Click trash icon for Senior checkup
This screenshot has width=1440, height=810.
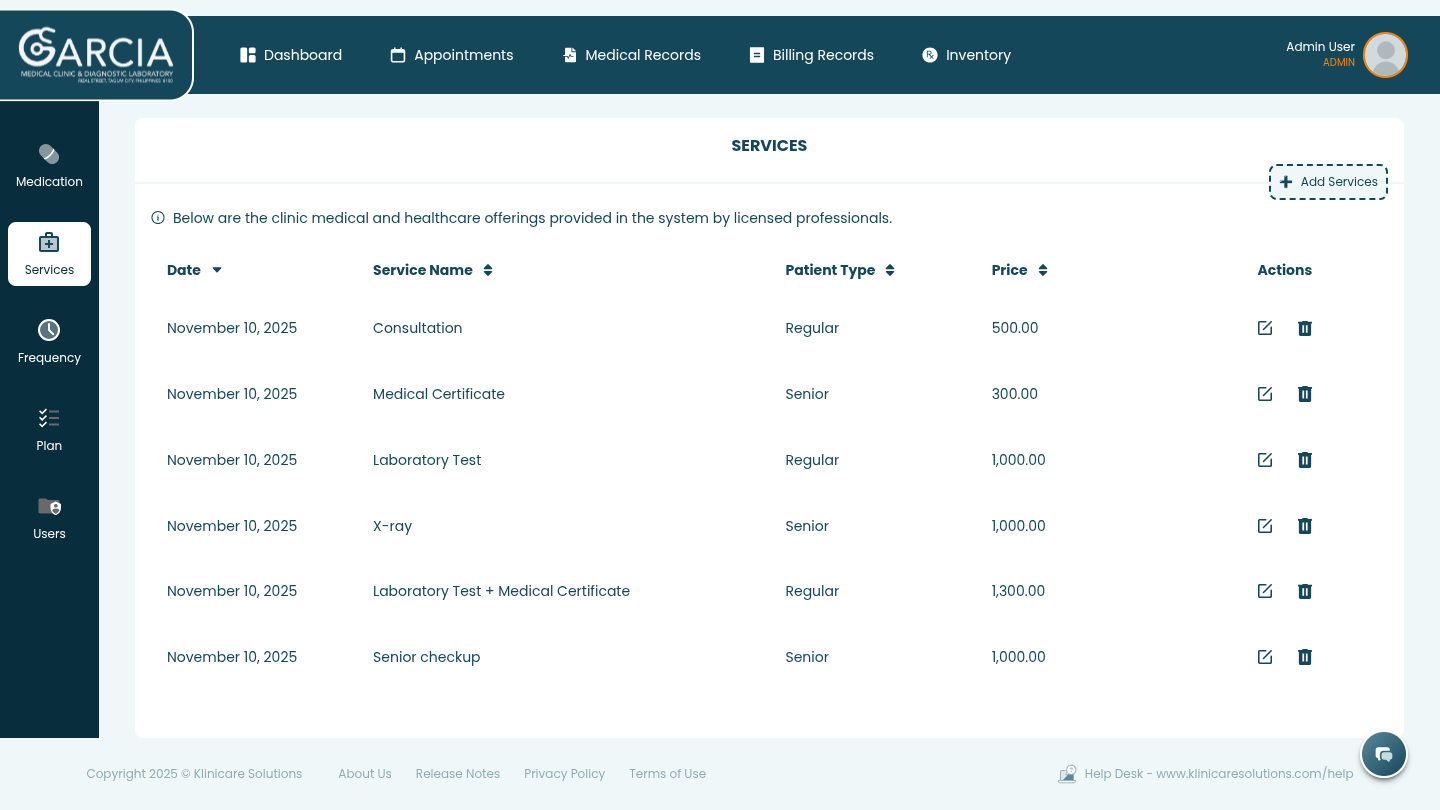pos(1304,657)
